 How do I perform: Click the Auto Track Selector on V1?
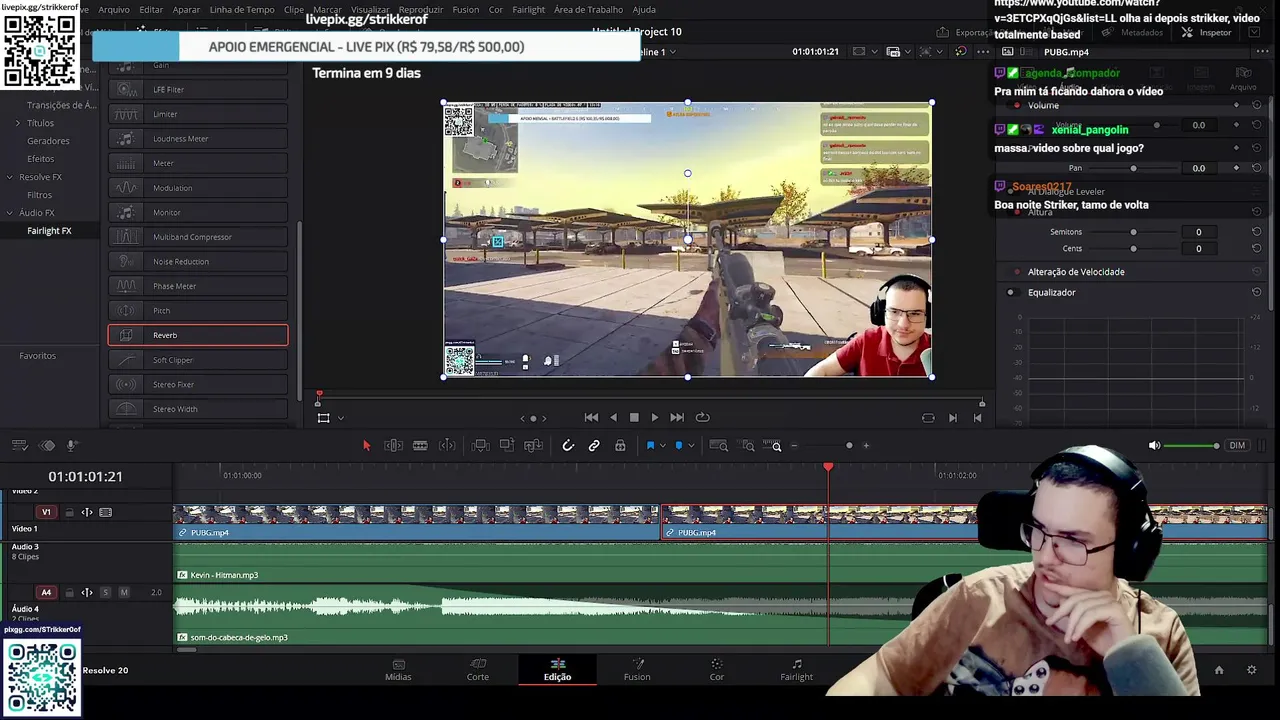[x=87, y=512]
